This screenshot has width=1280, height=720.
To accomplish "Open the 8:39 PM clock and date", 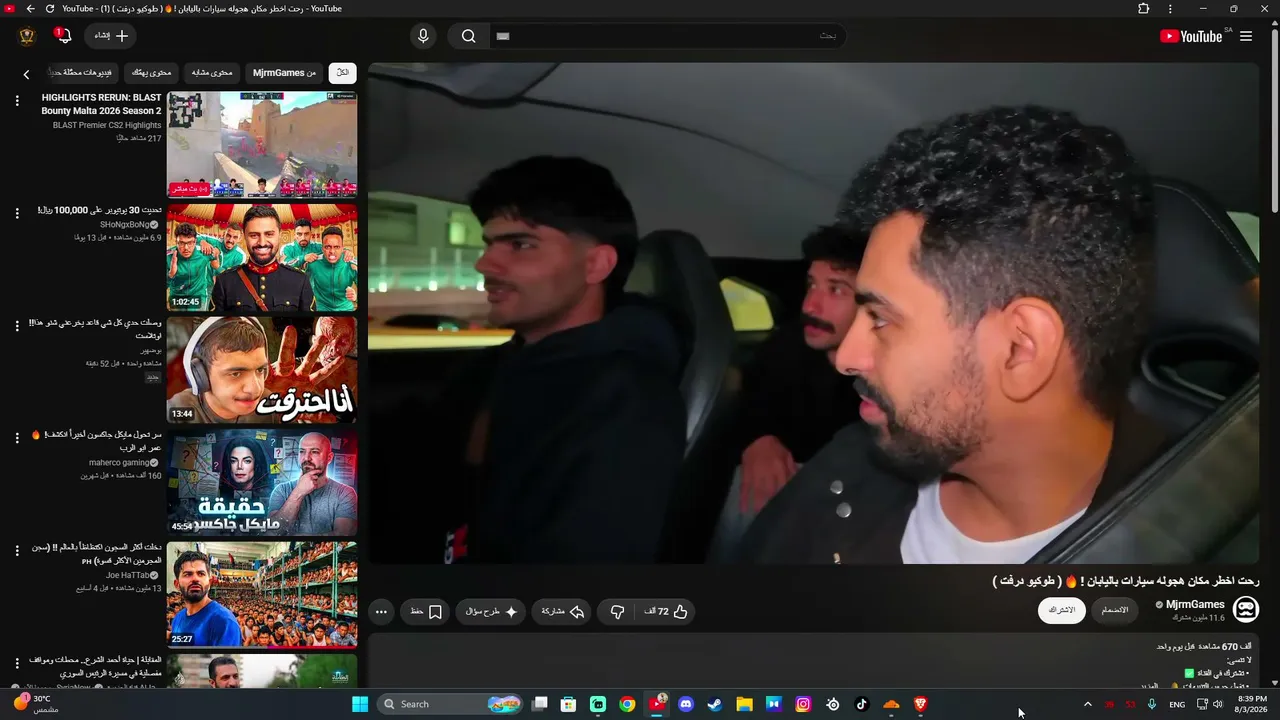I will [x=1253, y=704].
